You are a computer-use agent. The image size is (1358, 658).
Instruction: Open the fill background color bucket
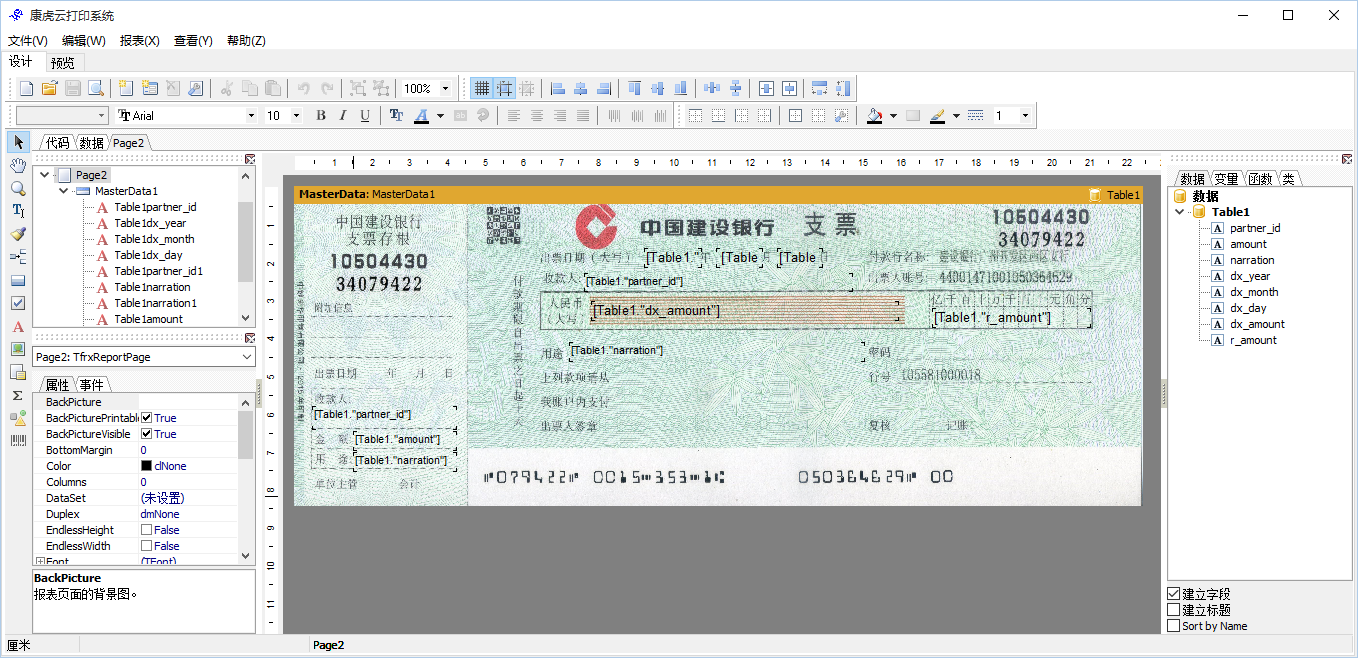coord(874,116)
